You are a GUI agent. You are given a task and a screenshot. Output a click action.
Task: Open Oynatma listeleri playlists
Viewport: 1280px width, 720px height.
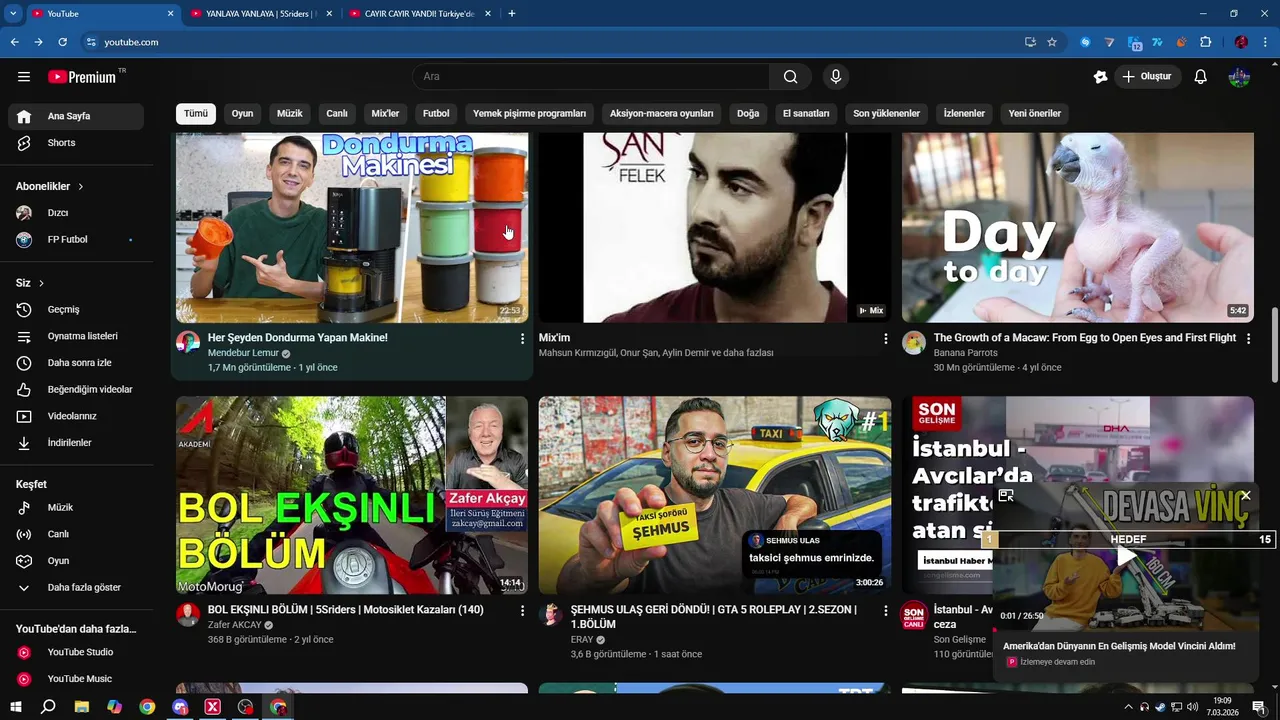click(76, 337)
